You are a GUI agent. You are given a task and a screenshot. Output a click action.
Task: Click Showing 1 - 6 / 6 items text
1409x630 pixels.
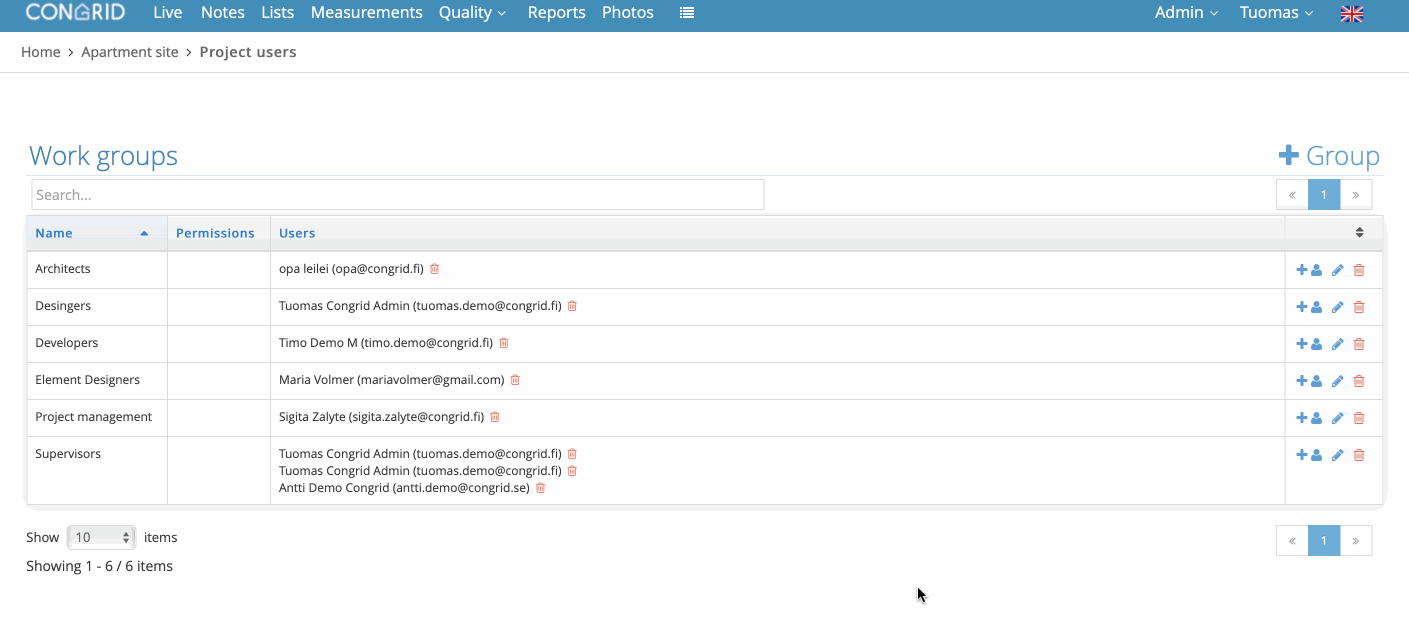click(100, 566)
